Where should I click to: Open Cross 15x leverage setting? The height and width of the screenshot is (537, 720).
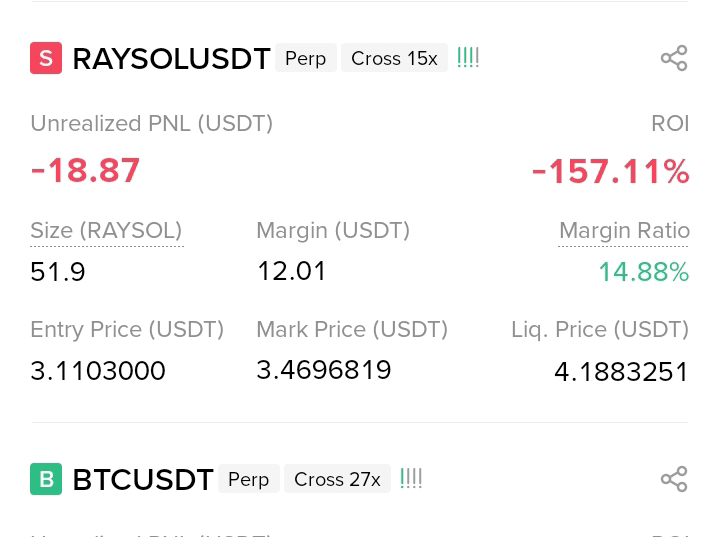394,58
